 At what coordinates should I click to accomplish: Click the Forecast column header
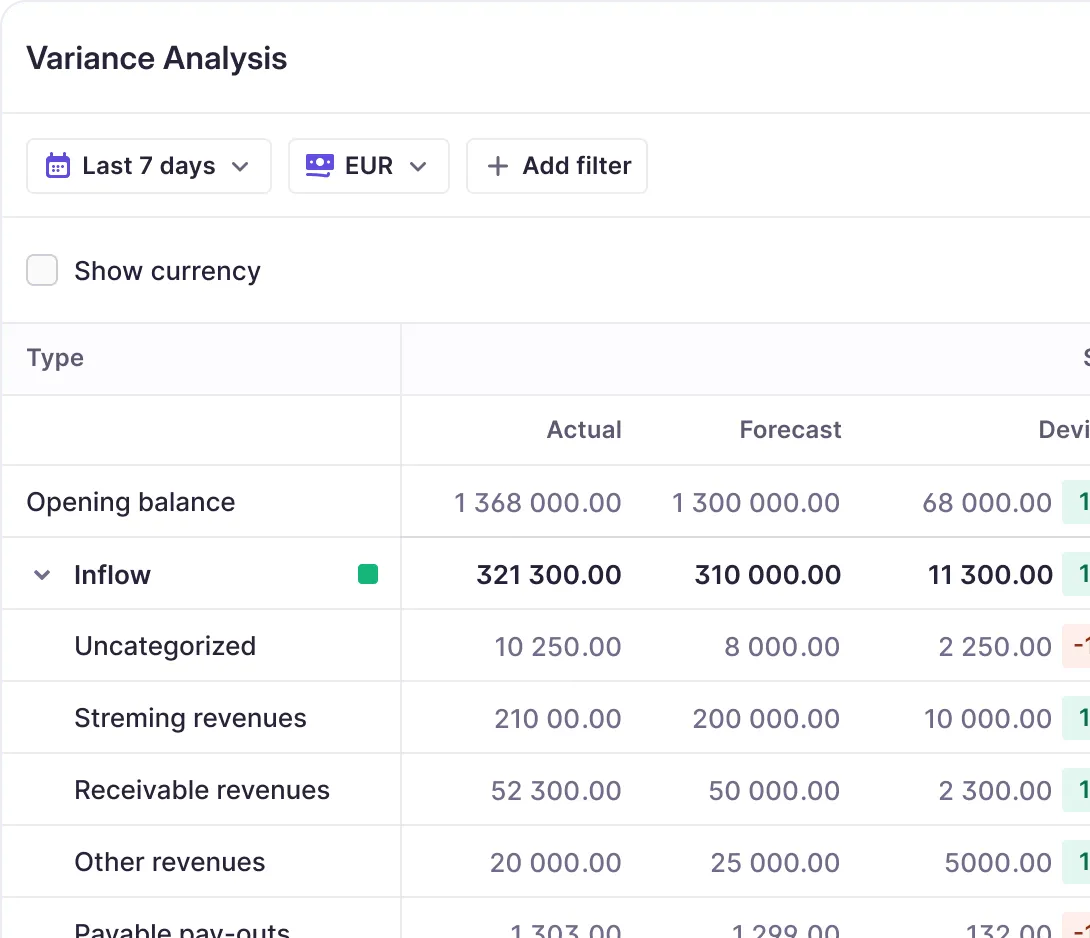coord(790,430)
